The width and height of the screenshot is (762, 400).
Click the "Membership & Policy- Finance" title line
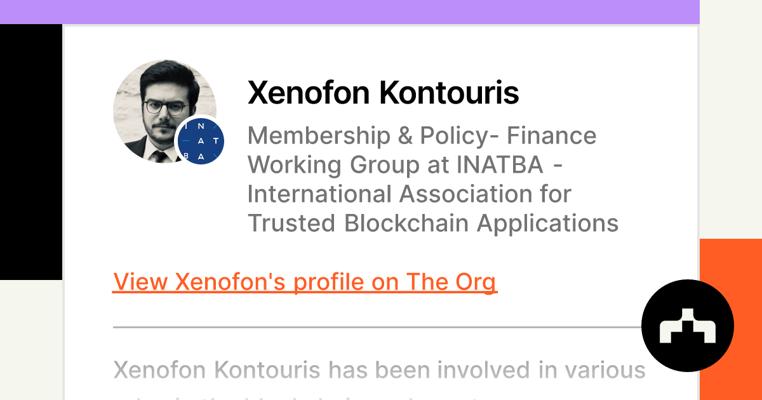(421, 135)
